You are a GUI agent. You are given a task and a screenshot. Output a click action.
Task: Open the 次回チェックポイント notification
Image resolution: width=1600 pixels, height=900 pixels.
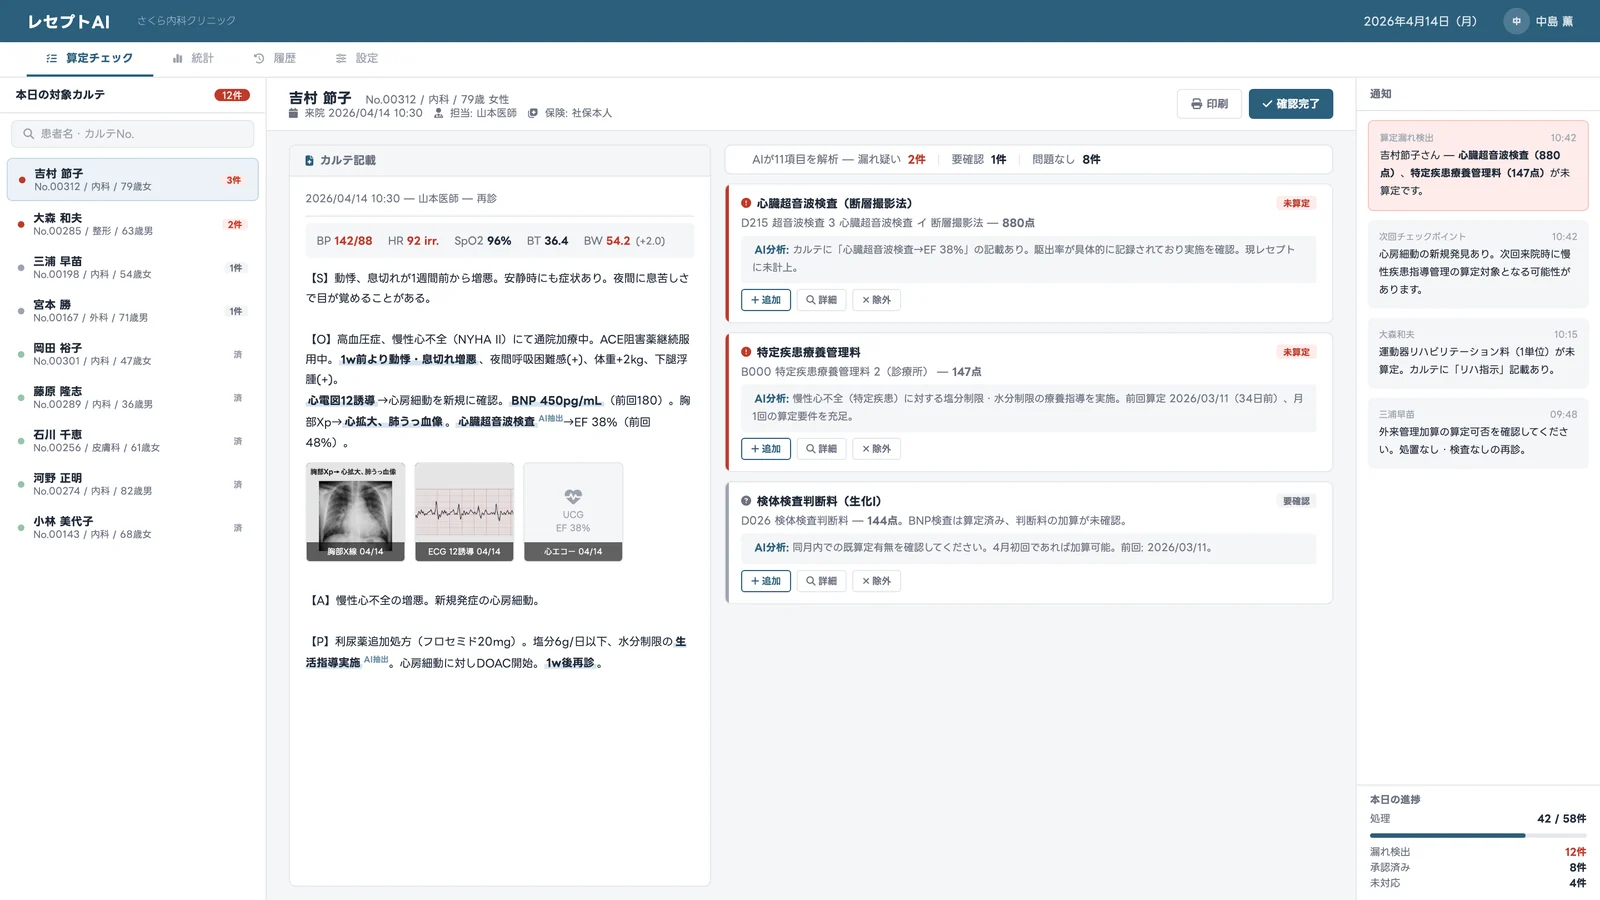pyautogui.click(x=1478, y=264)
